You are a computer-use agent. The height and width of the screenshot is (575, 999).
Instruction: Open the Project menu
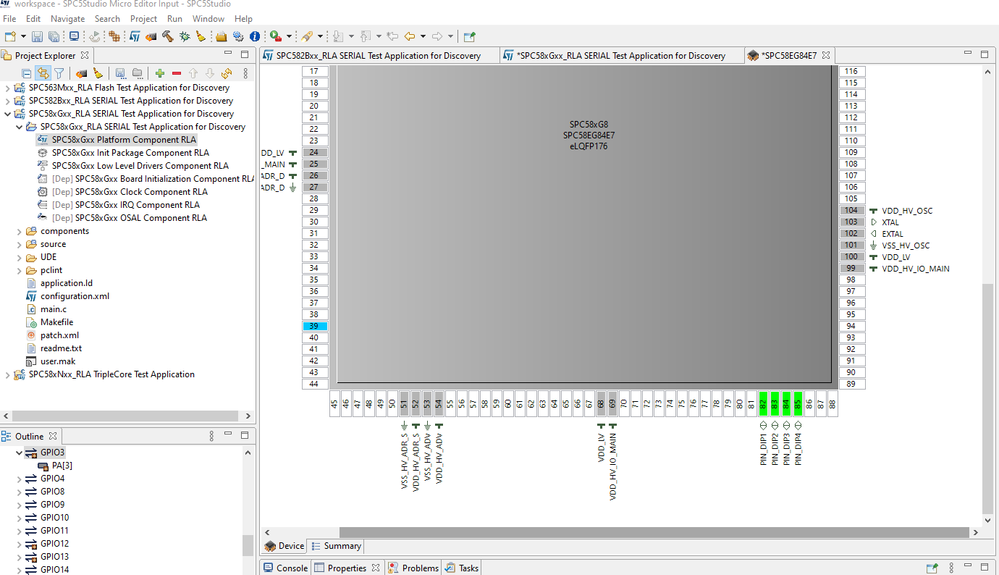tap(143, 18)
